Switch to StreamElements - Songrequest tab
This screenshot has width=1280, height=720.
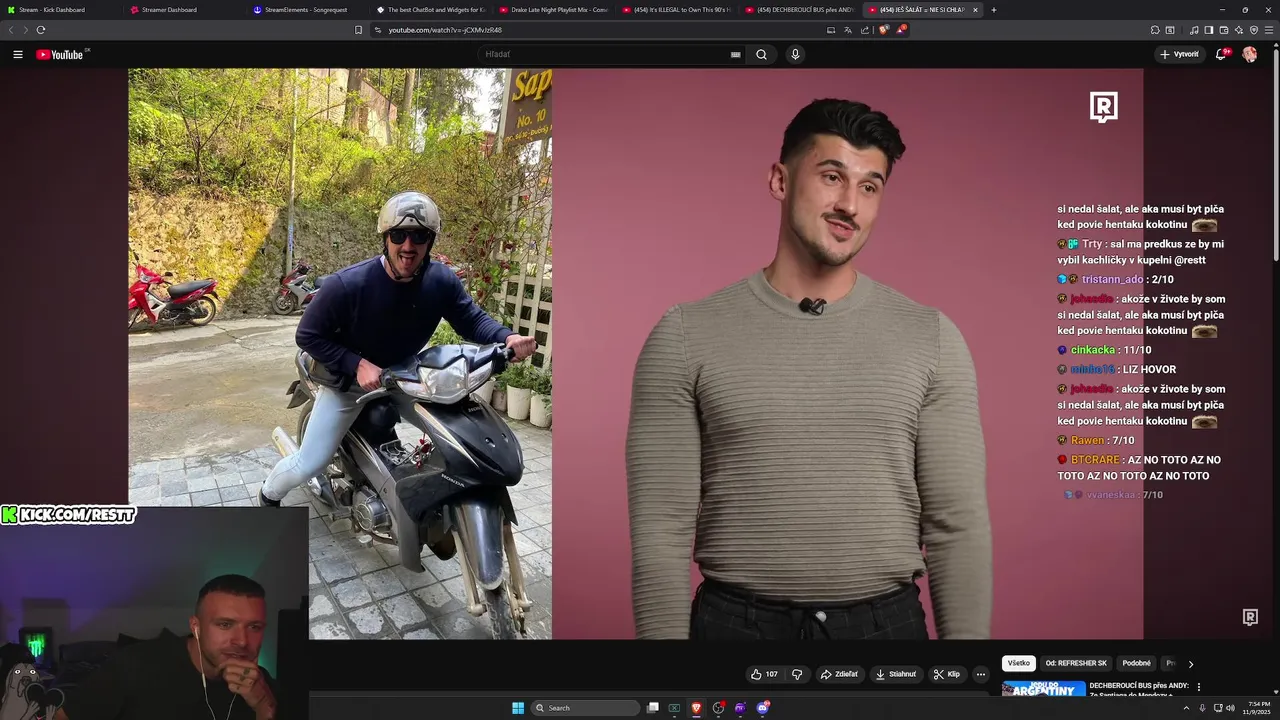pos(308,10)
